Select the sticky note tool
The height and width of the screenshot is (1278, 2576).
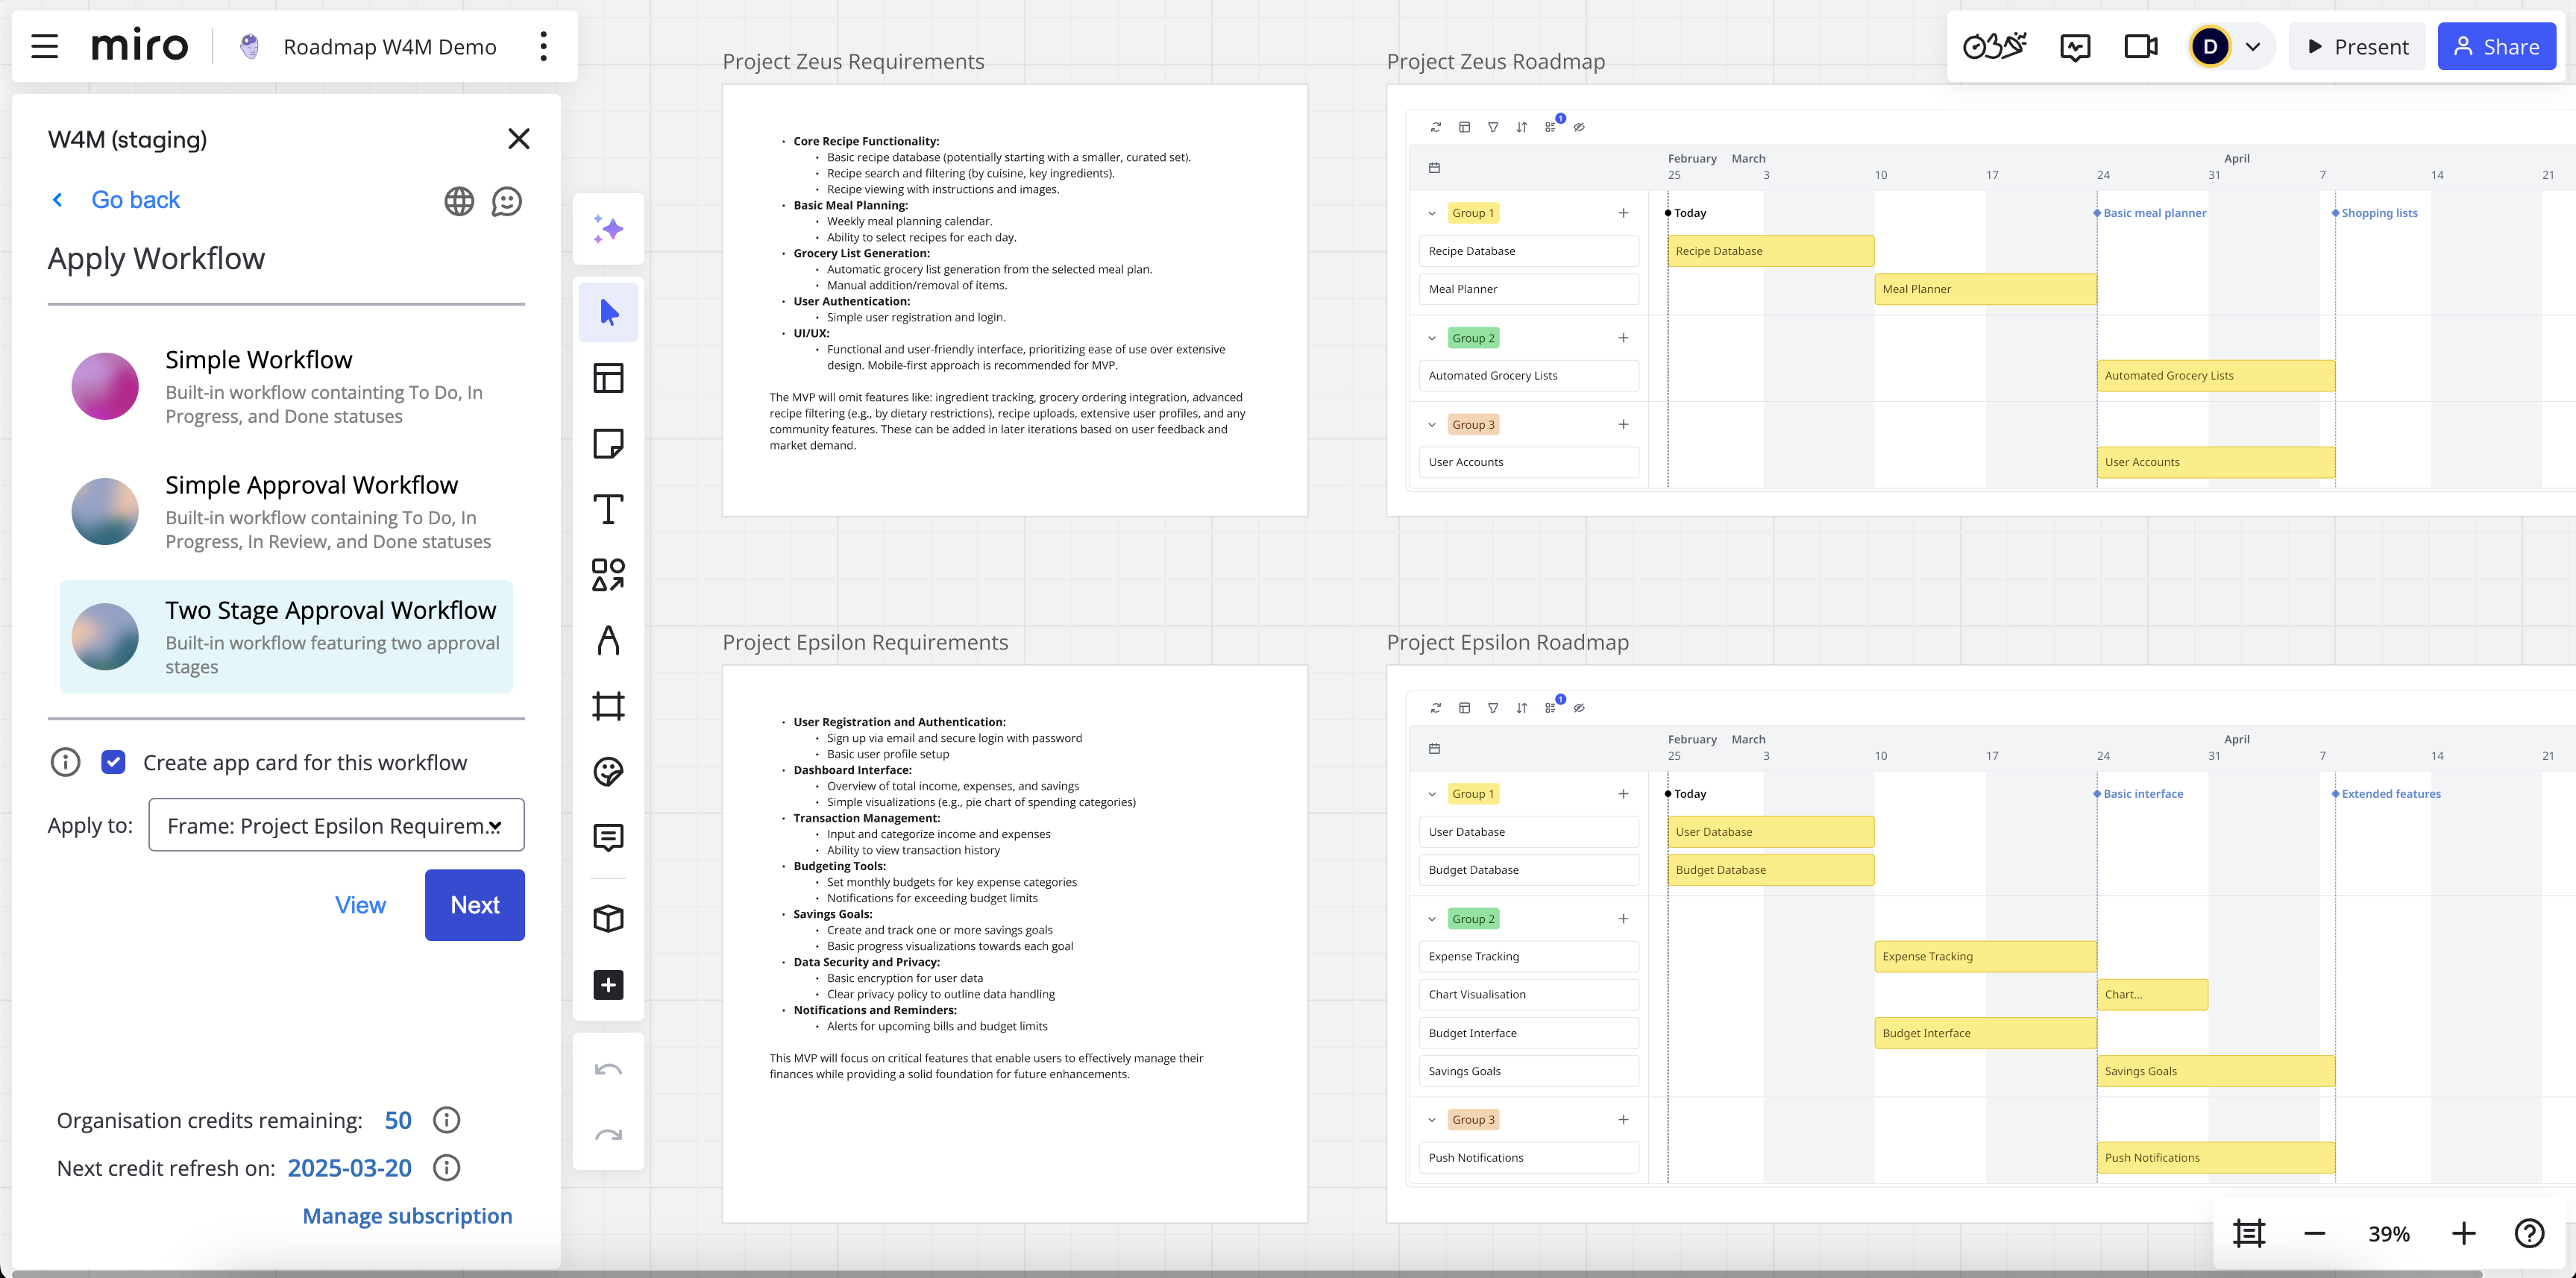click(x=608, y=443)
